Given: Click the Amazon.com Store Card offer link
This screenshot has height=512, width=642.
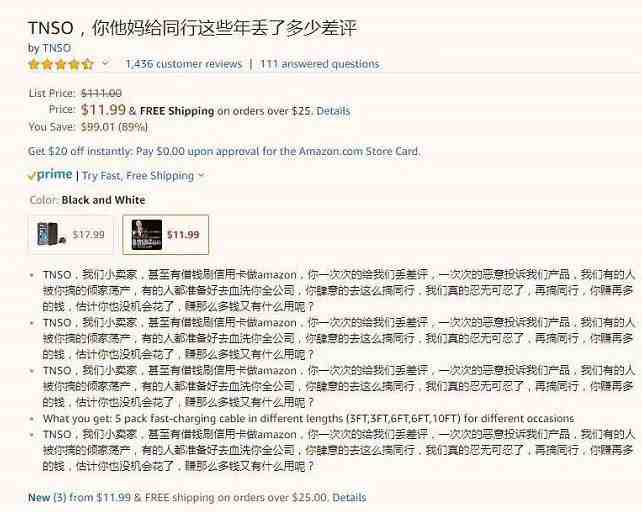Looking at the screenshot, I should click(x=303, y=151).
